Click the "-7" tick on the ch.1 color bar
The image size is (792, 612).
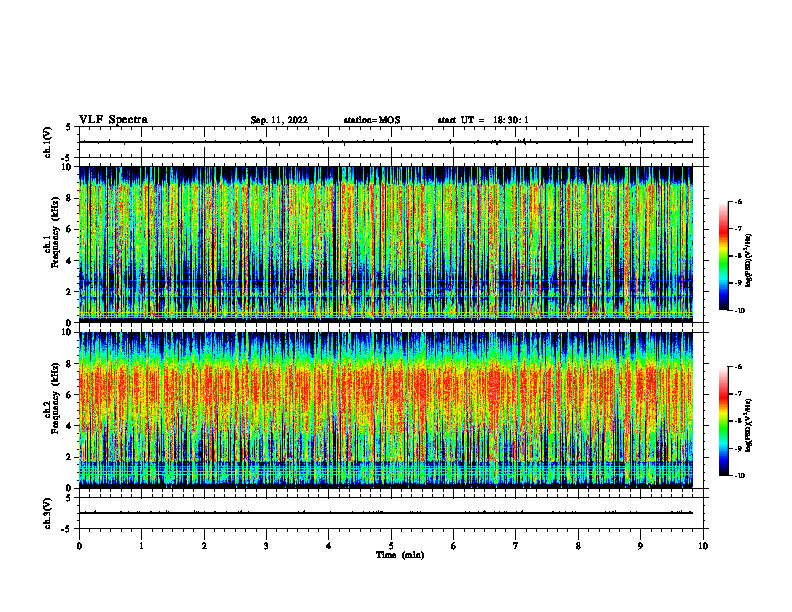pyautogui.click(x=738, y=229)
